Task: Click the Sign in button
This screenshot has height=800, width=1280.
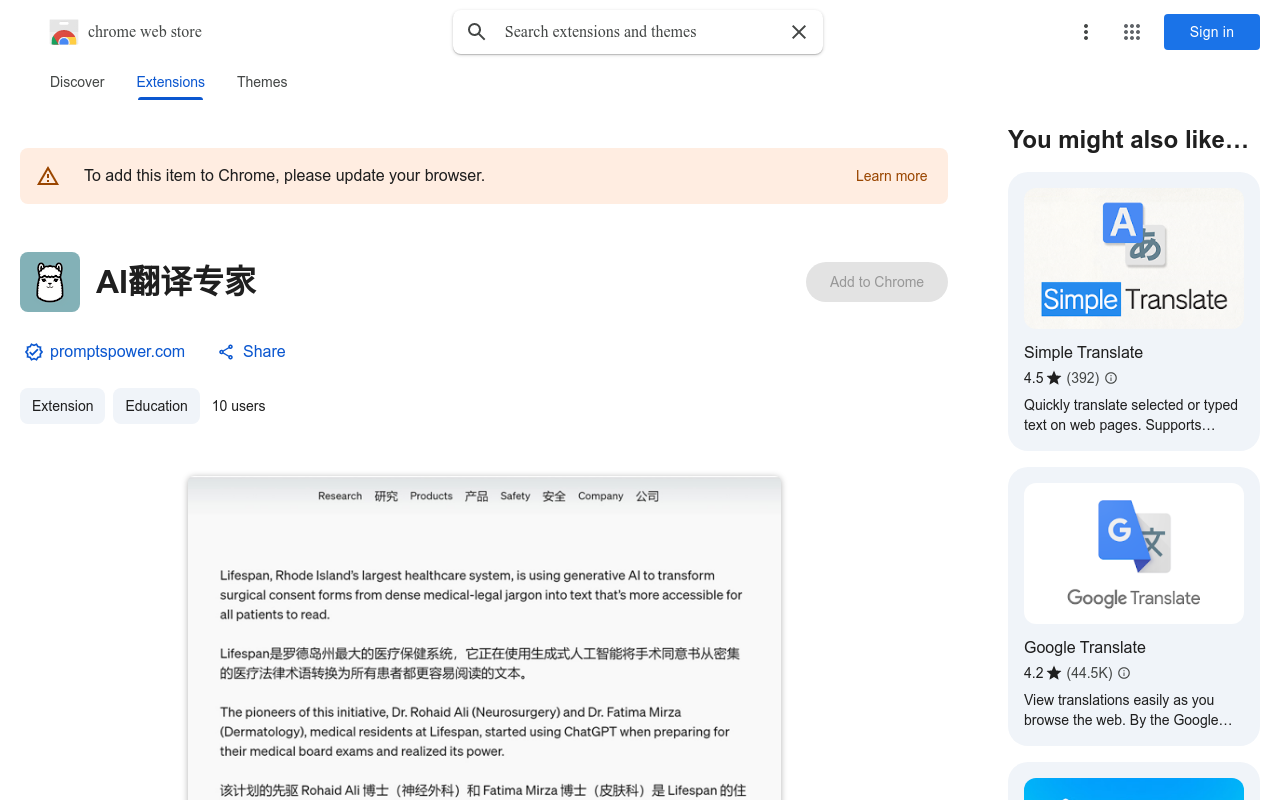Action: pos(1212,32)
